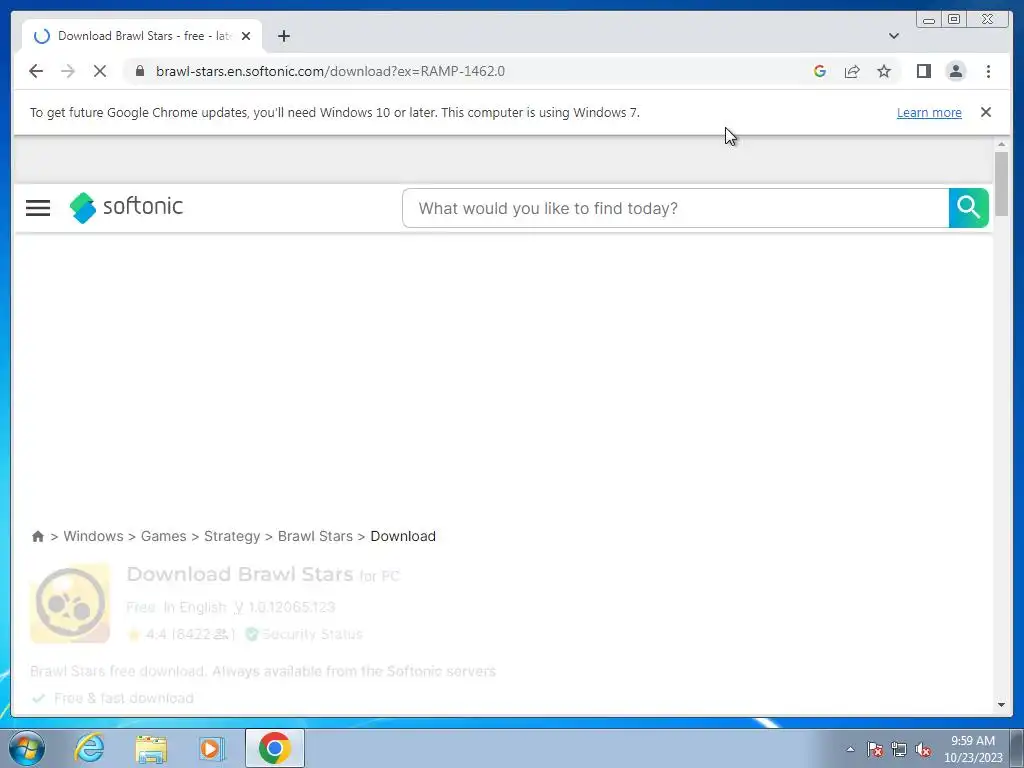Click the Security Status badge
Screen dimensions: 1024x768
[x=304, y=634]
